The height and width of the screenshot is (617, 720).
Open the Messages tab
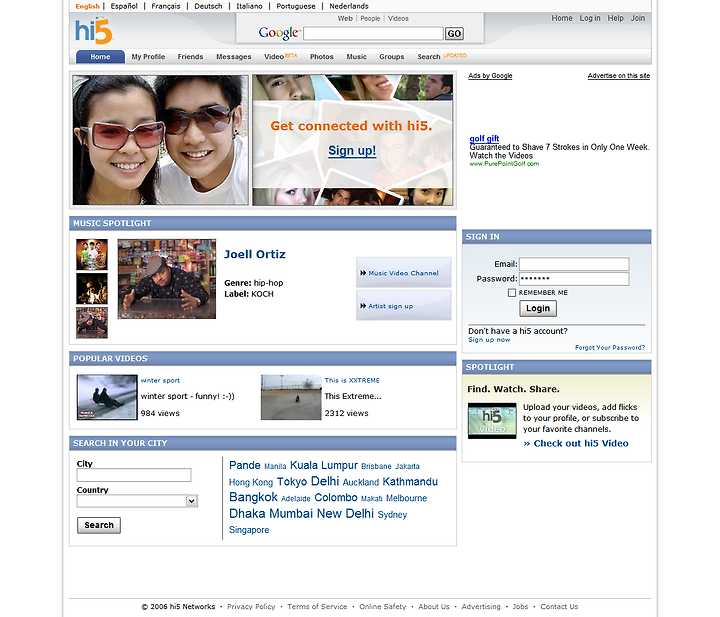pos(233,56)
